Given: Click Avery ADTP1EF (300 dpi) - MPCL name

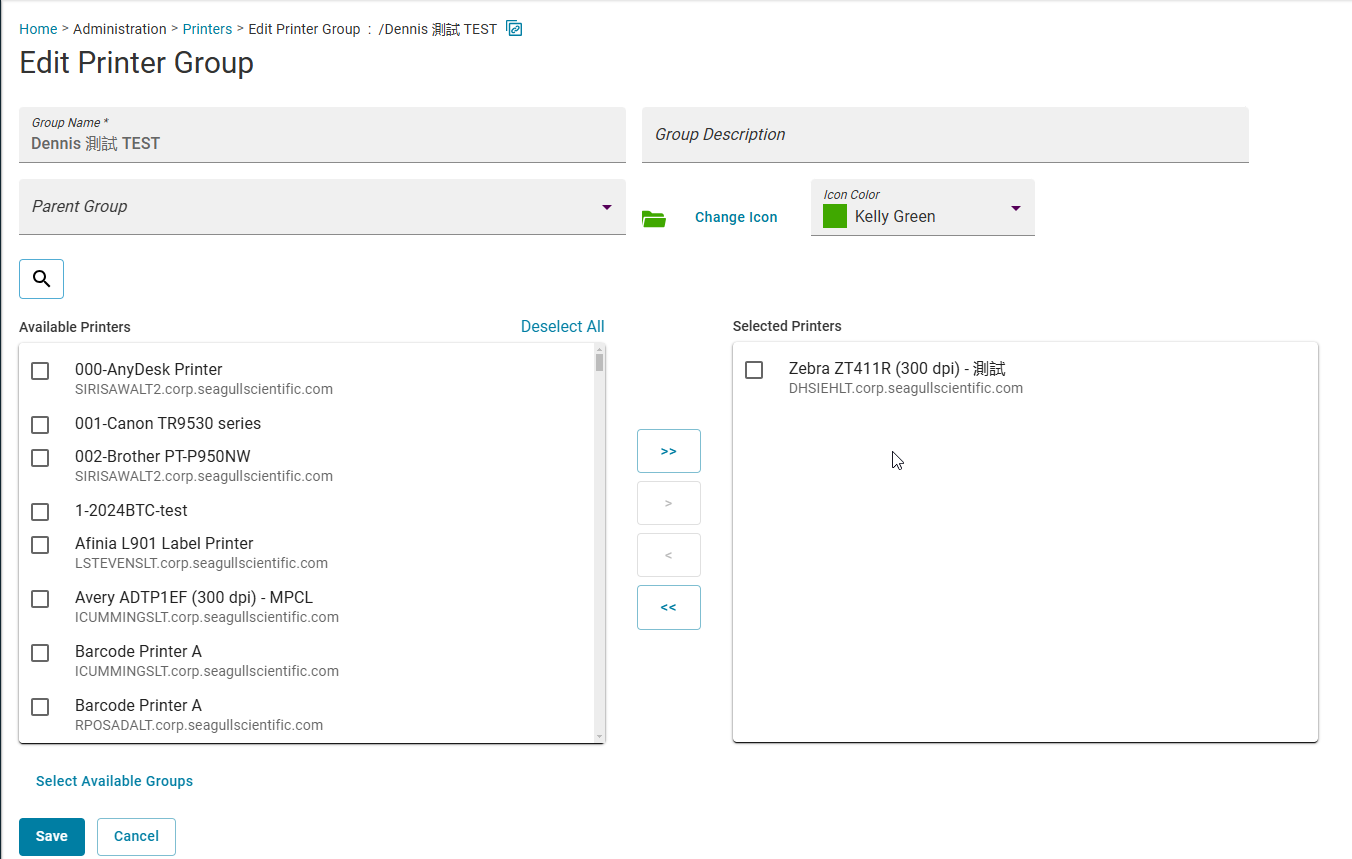Looking at the screenshot, I should [x=194, y=597].
